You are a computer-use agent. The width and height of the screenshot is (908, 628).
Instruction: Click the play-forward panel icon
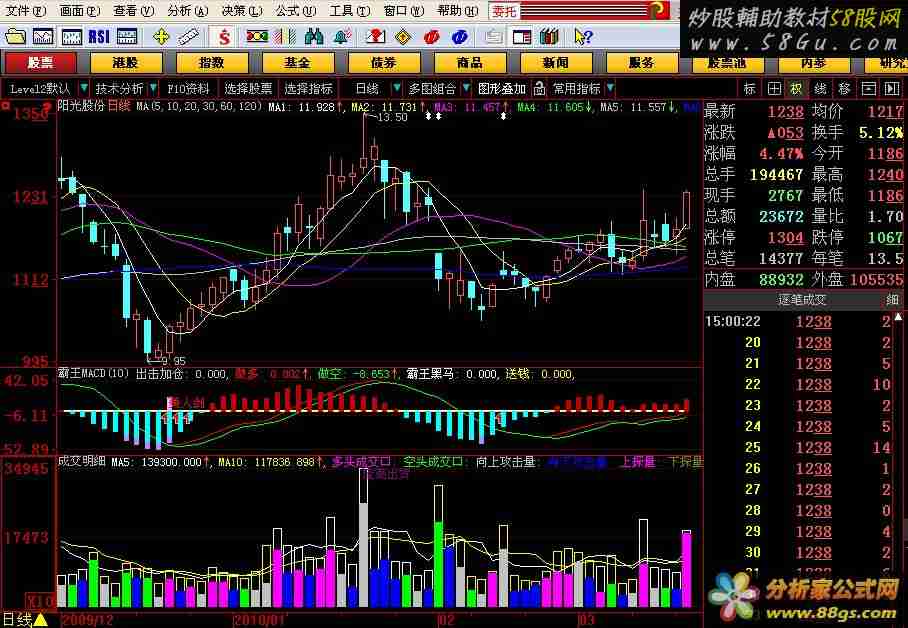click(892, 89)
